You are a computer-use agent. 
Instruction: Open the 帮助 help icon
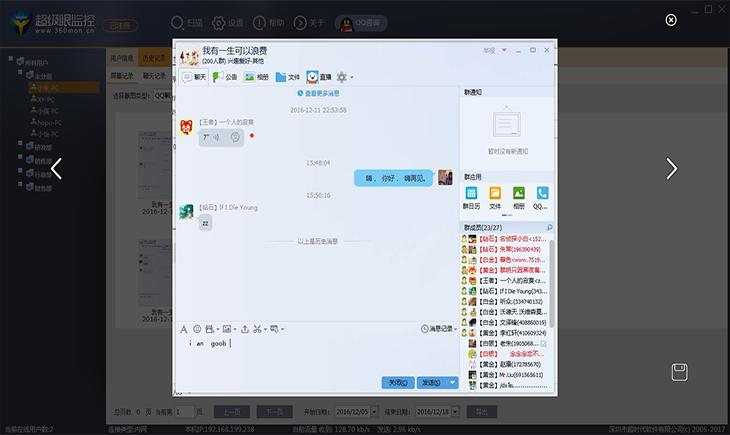pos(259,22)
